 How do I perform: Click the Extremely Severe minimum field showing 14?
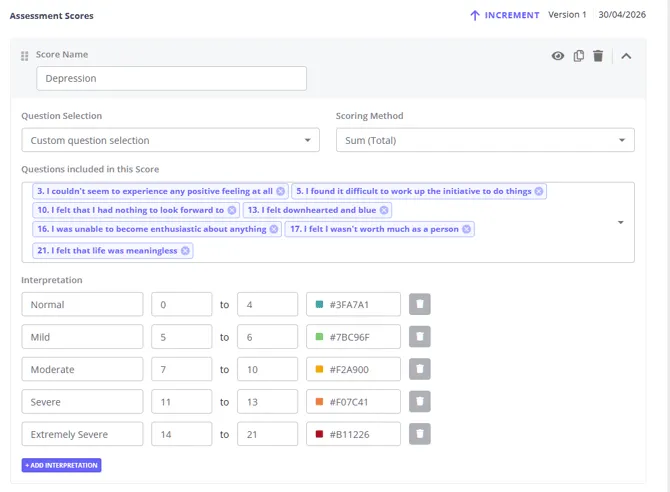(182, 434)
